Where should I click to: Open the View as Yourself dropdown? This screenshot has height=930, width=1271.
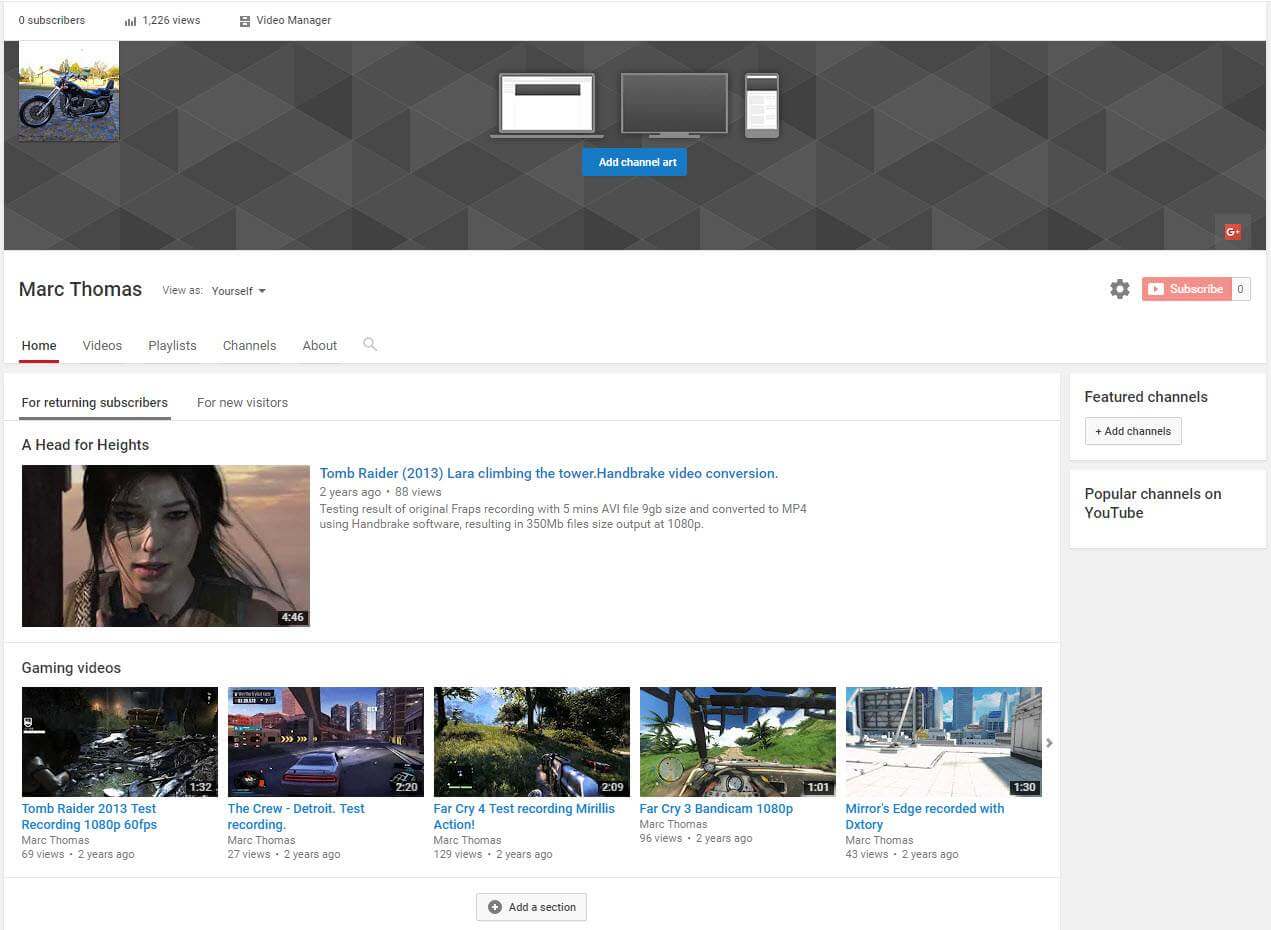[x=239, y=291]
